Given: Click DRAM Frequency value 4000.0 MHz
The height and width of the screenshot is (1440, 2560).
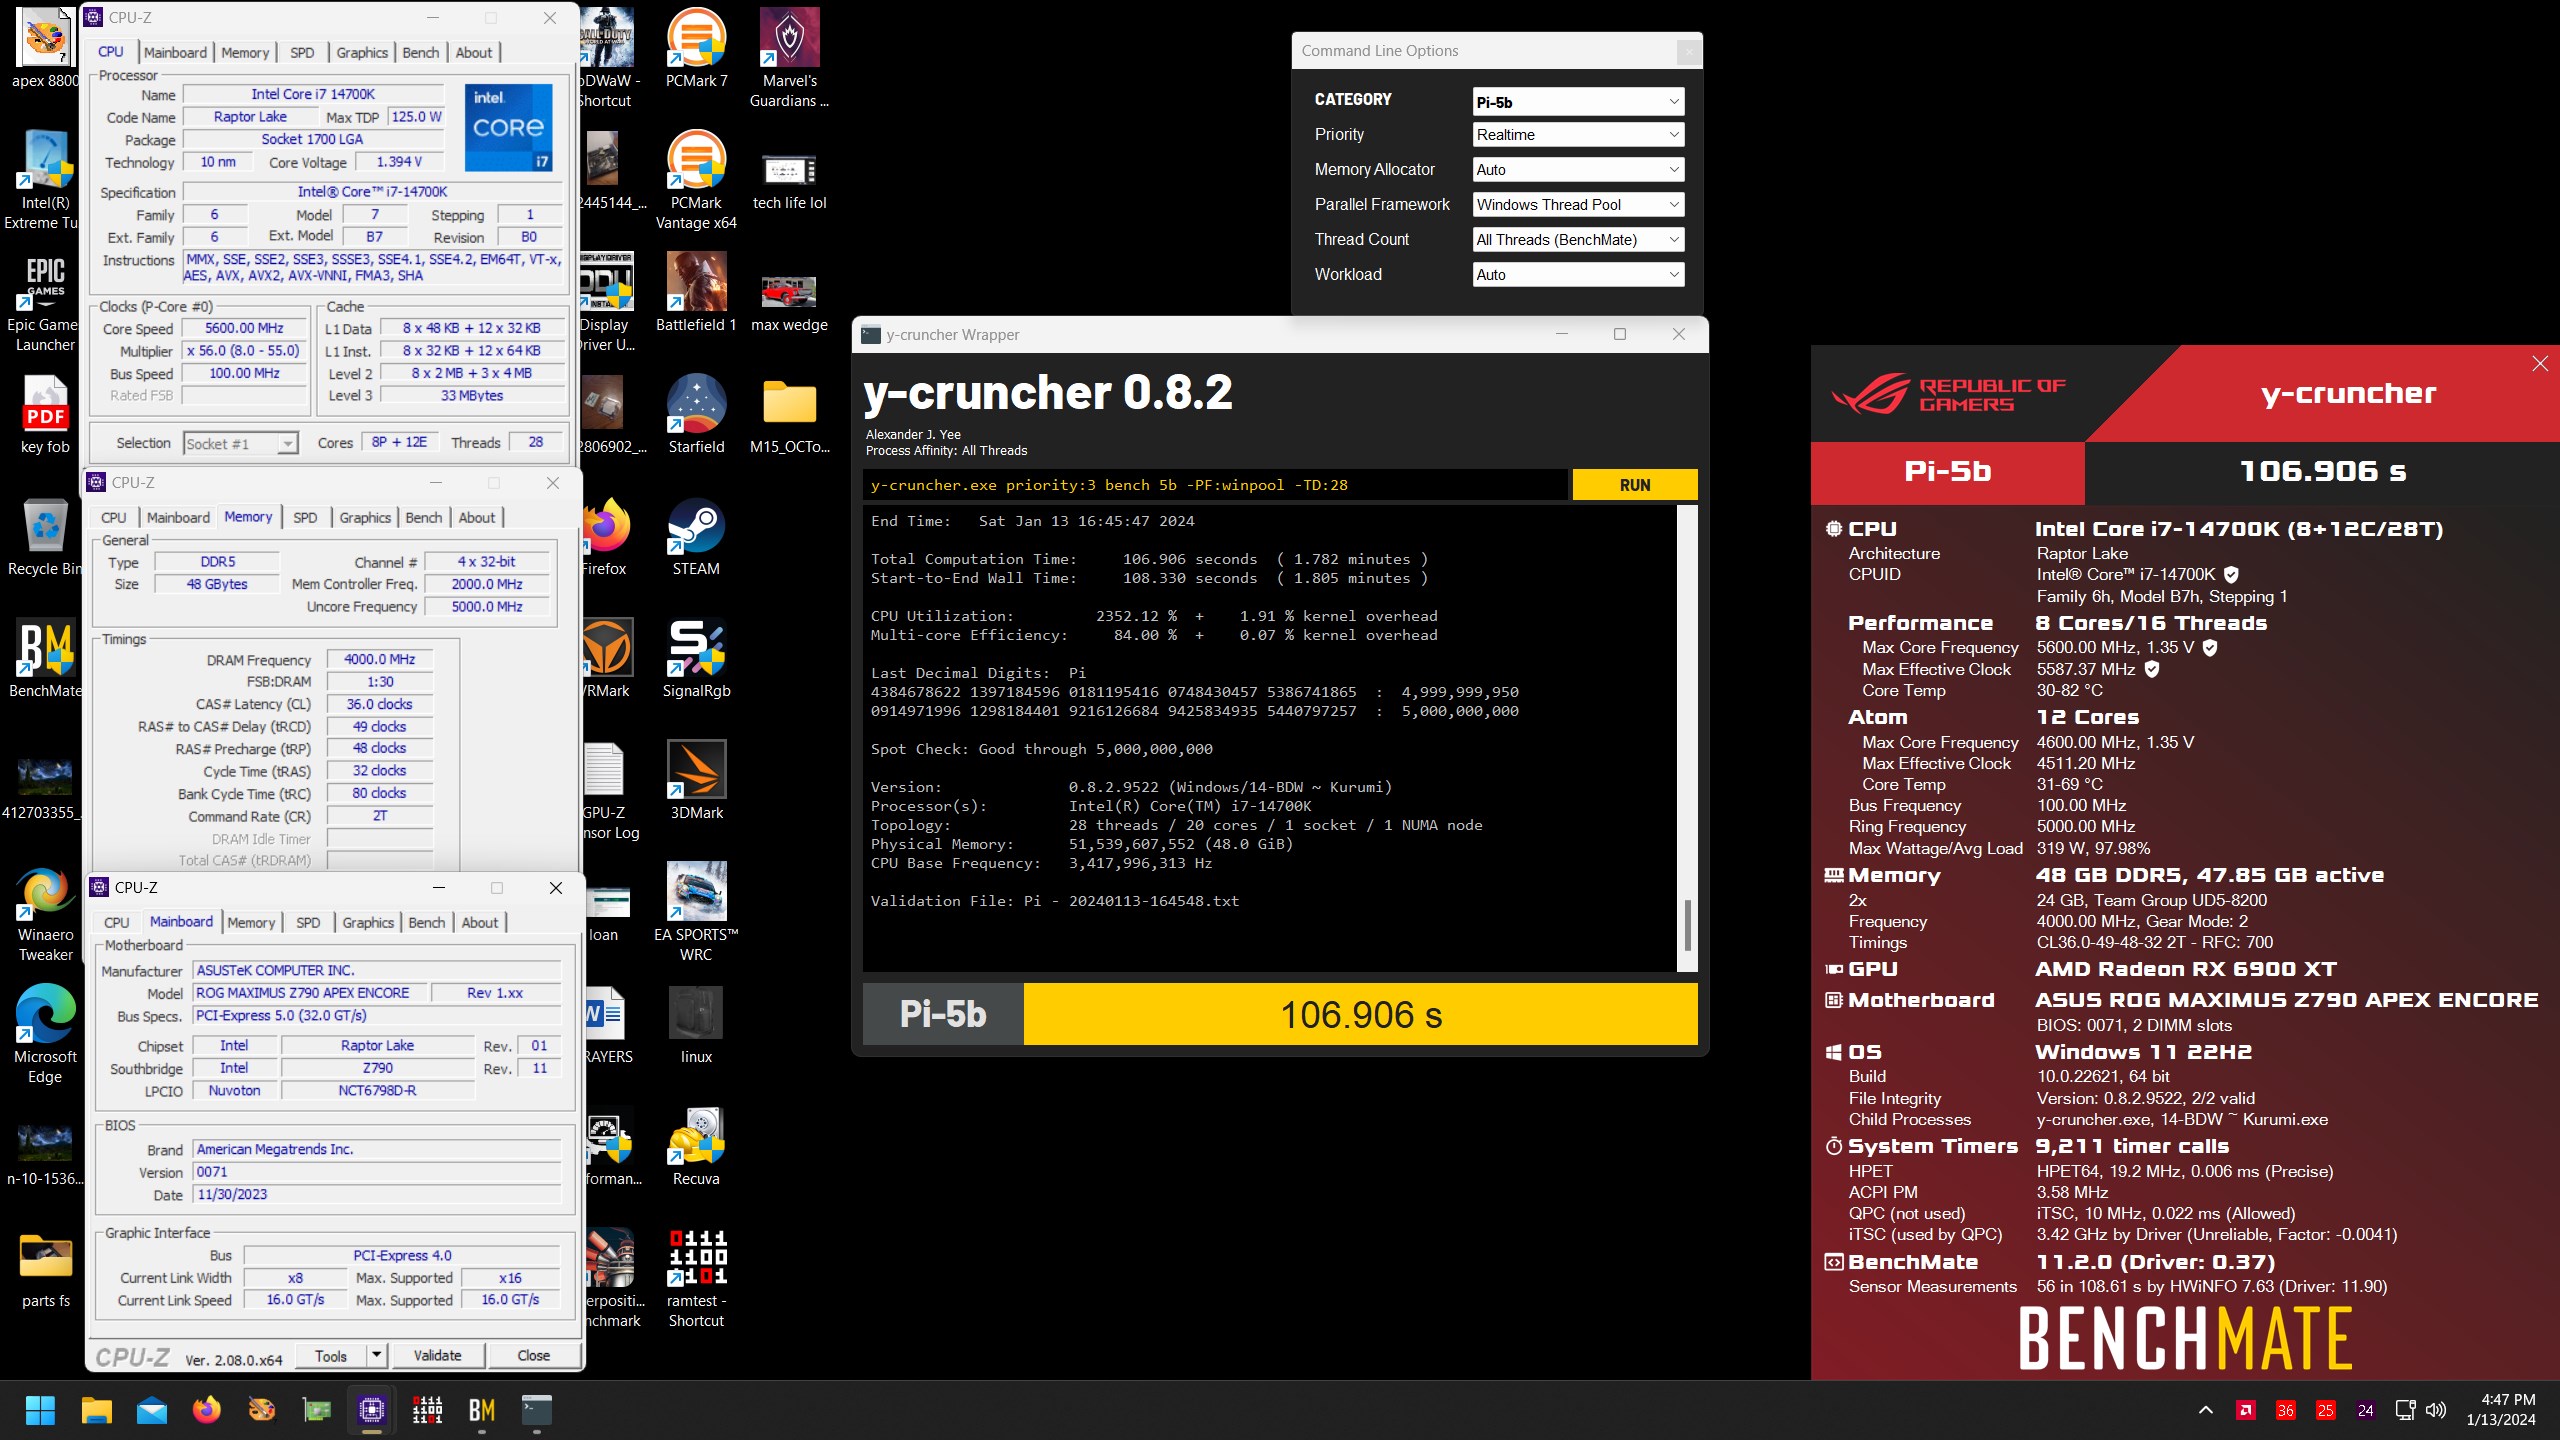Looking at the screenshot, I should click(x=379, y=659).
